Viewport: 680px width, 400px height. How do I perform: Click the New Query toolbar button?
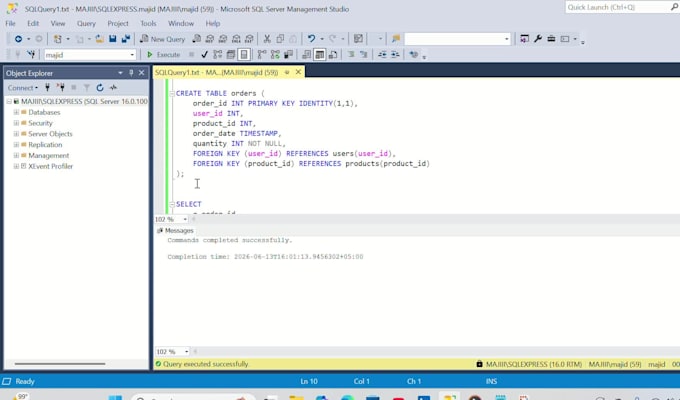click(163, 39)
